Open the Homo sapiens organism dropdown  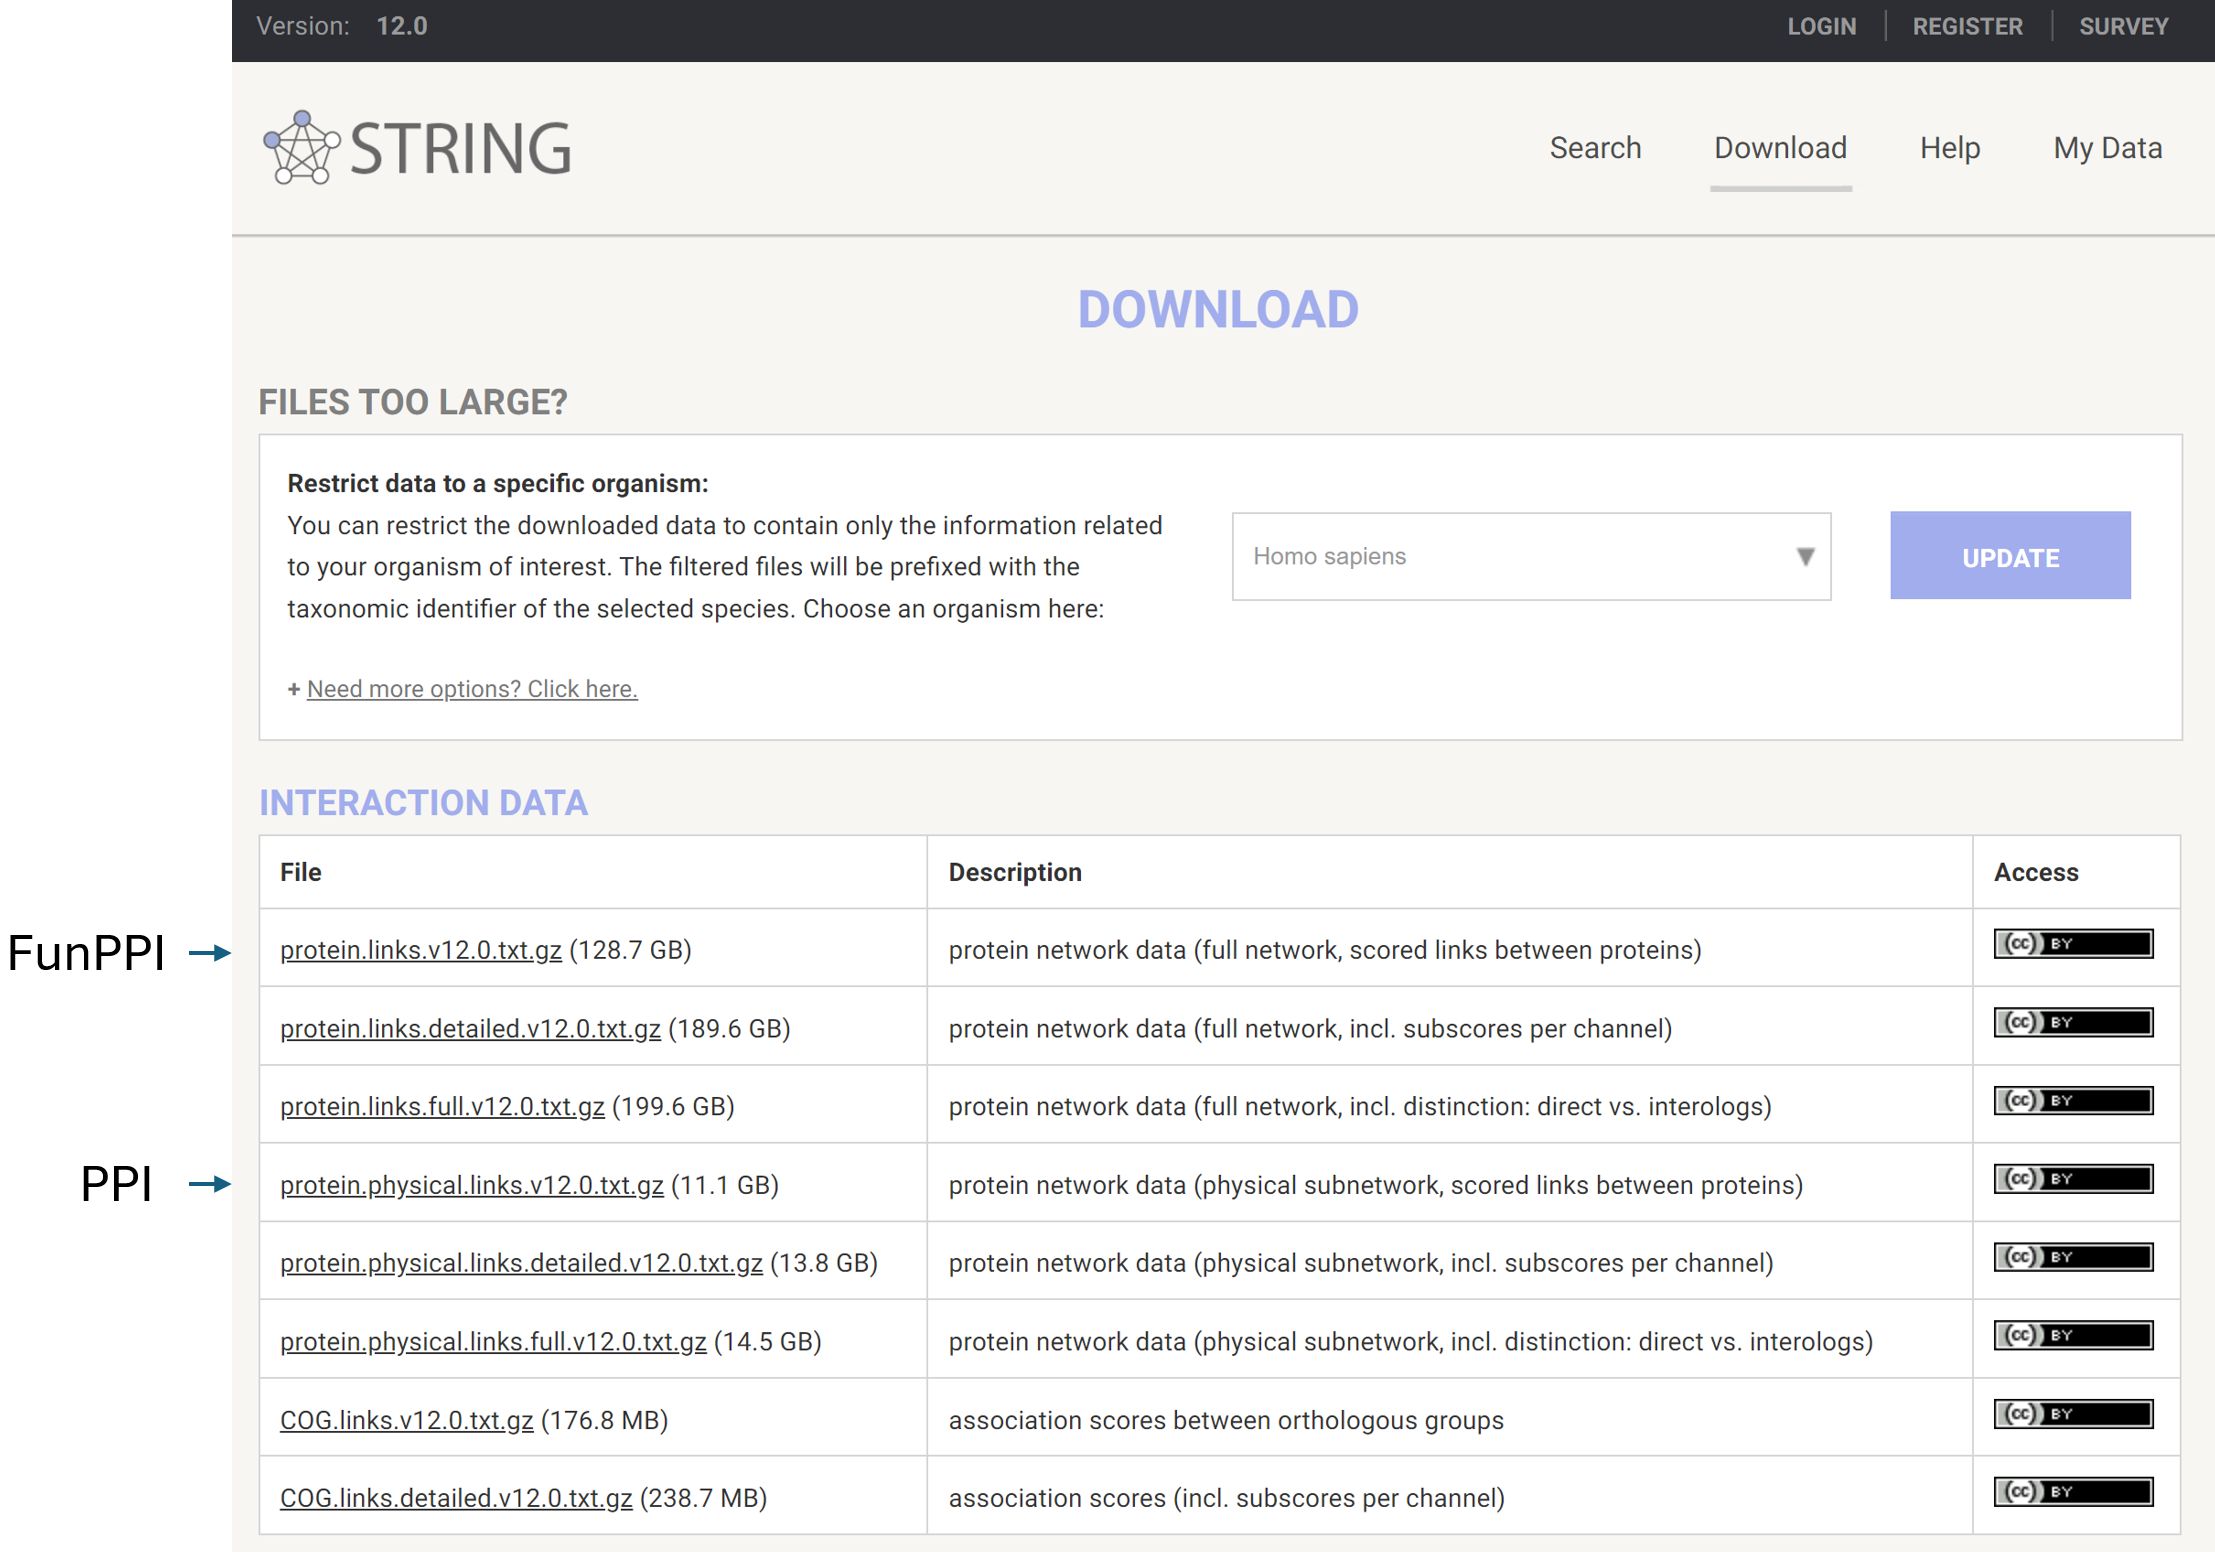click(1510, 556)
